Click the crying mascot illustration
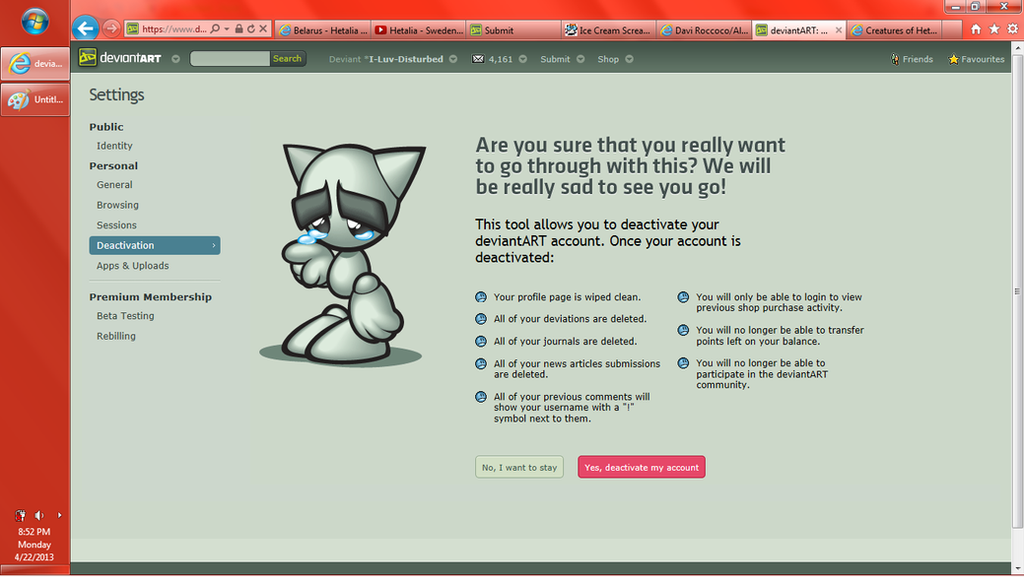 [343, 255]
